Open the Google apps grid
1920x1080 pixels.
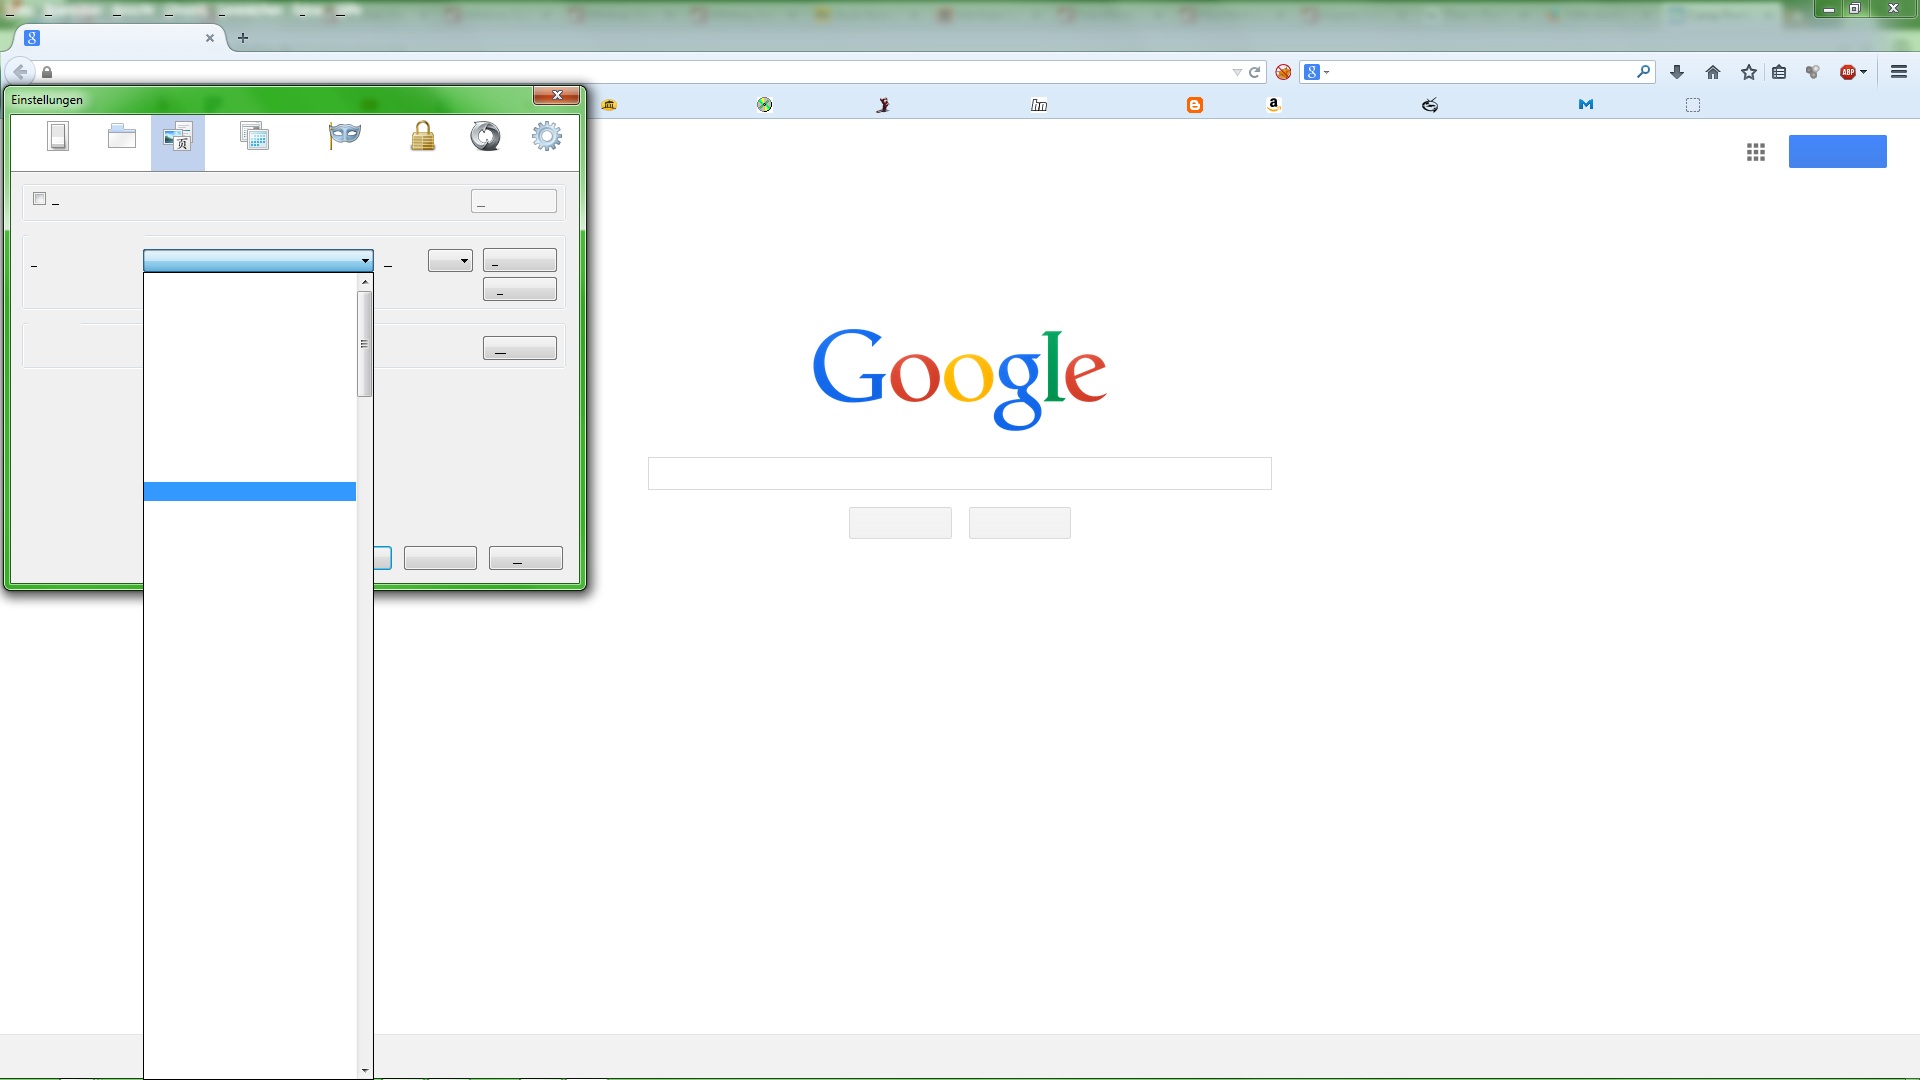click(x=1756, y=152)
